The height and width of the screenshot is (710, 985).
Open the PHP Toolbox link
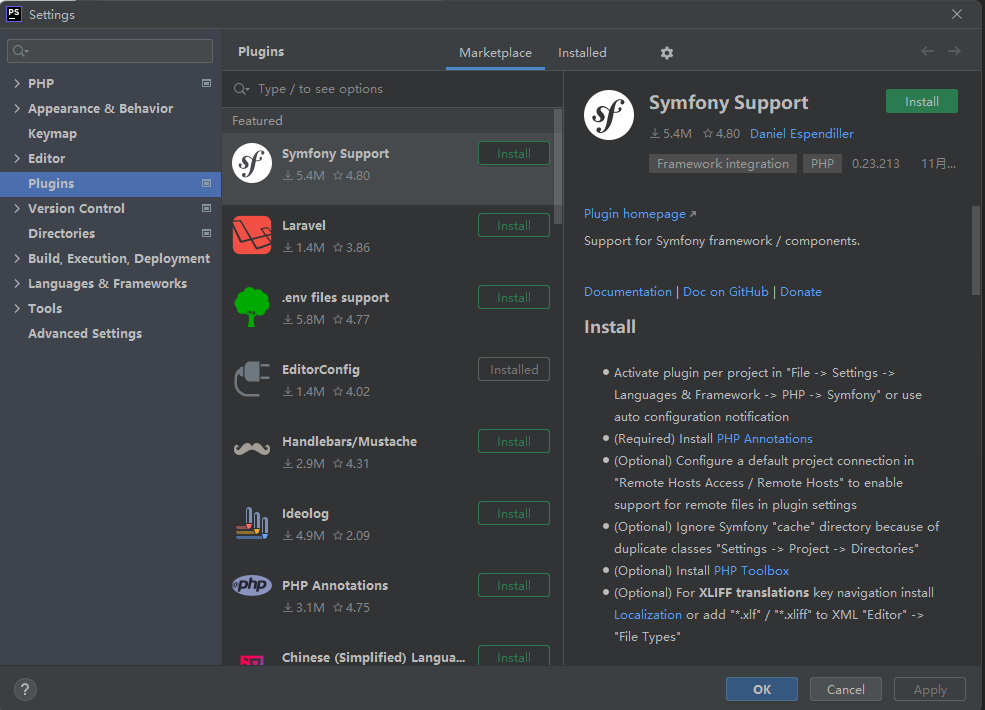(751, 571)
